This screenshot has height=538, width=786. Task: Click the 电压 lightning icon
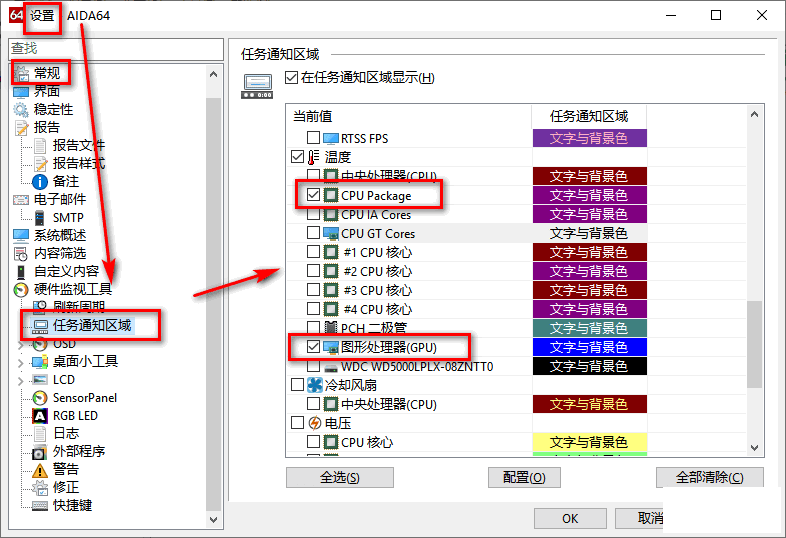point(314,423)
